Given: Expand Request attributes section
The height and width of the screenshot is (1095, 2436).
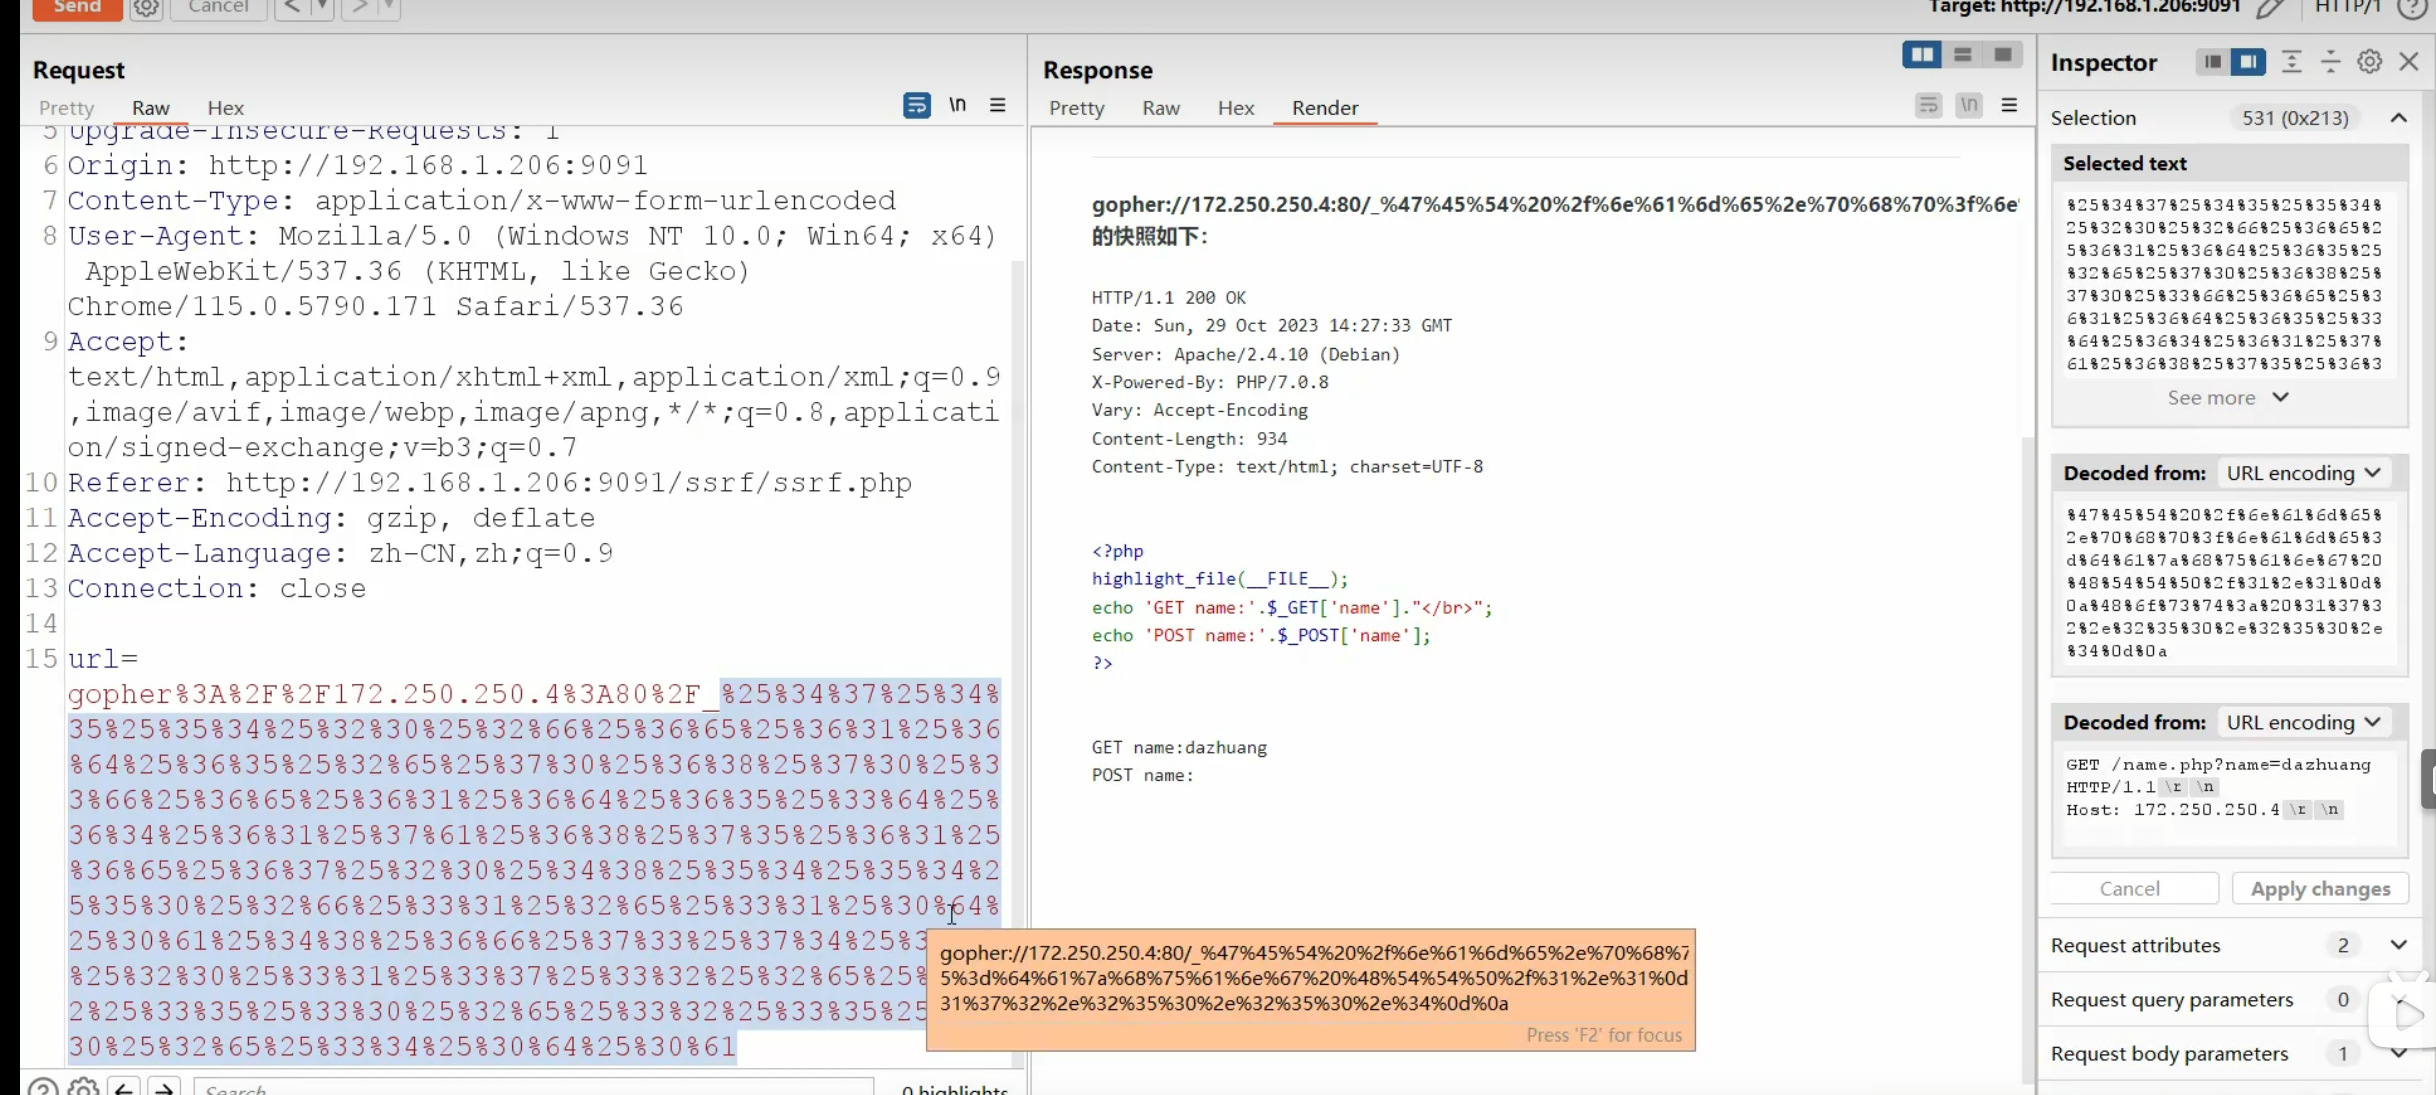Looking at the screenshot, I should 2398,945.
